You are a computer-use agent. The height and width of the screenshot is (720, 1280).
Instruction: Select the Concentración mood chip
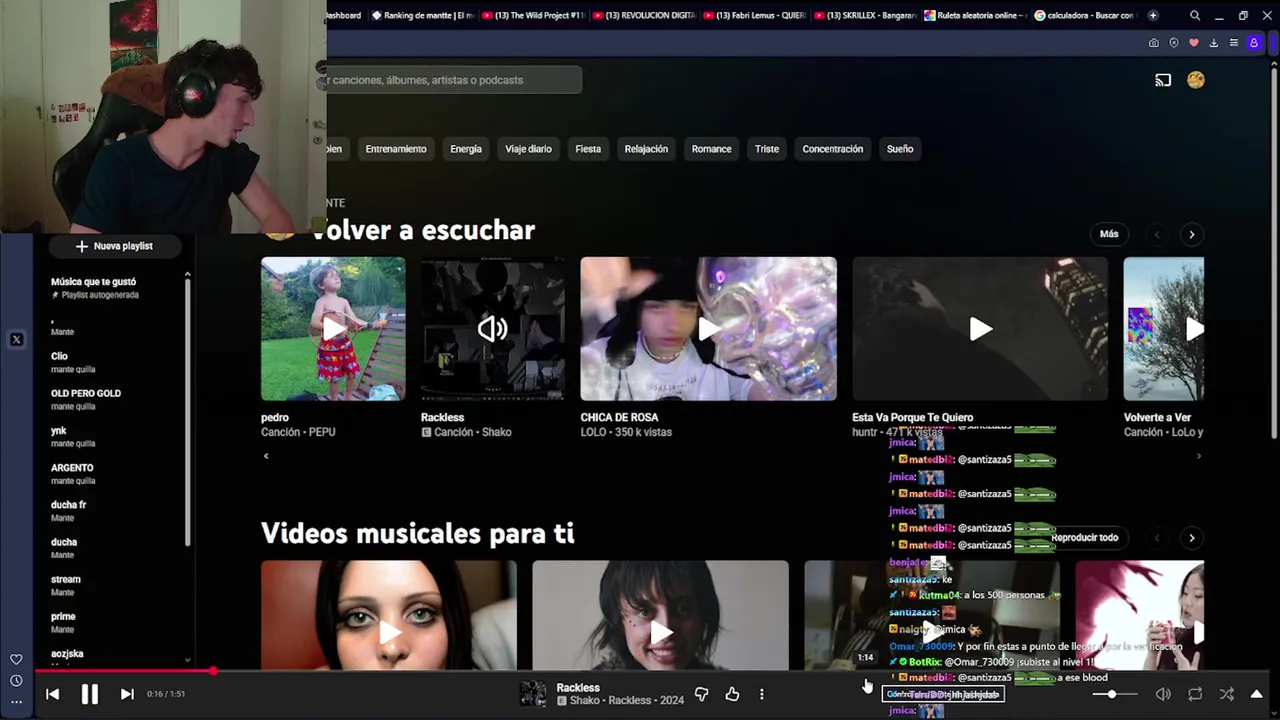pos(832,149)
